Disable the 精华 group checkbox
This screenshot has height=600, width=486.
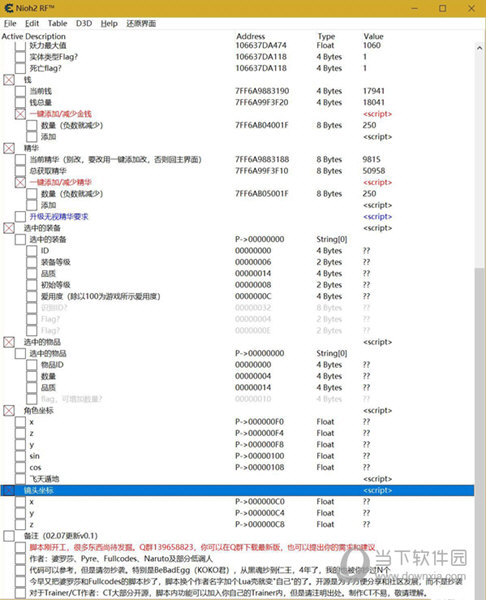pyautogui.click(x=9, y=148)
